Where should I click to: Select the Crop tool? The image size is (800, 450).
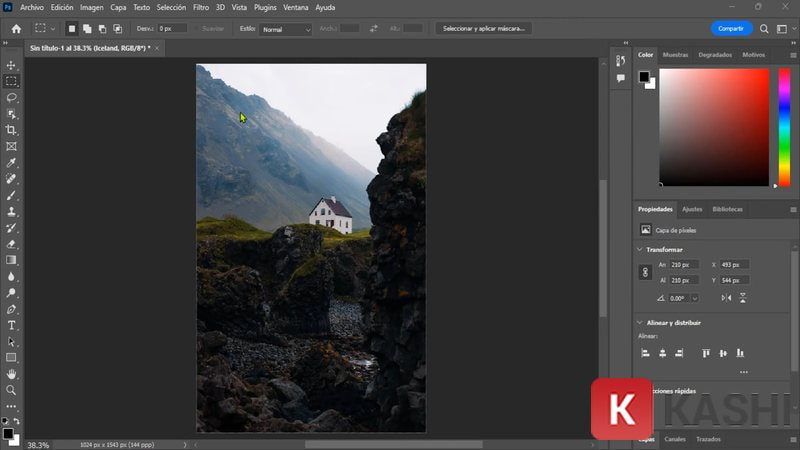(x=11, y=130)
